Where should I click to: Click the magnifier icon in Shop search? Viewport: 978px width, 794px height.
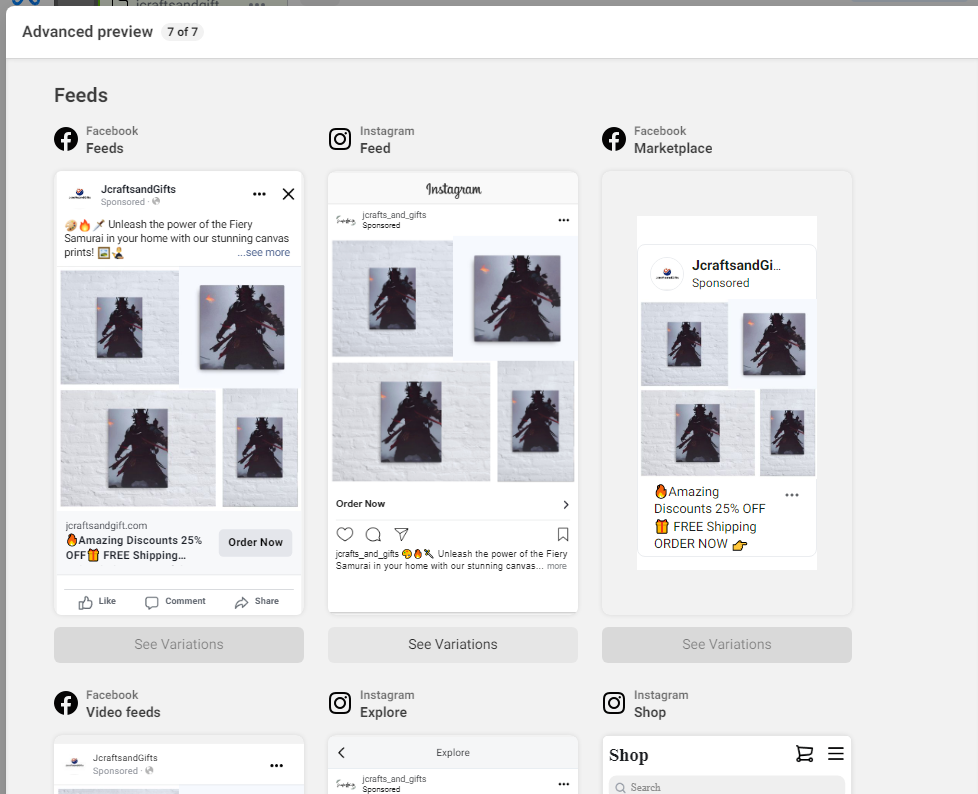tap(621, 787)
